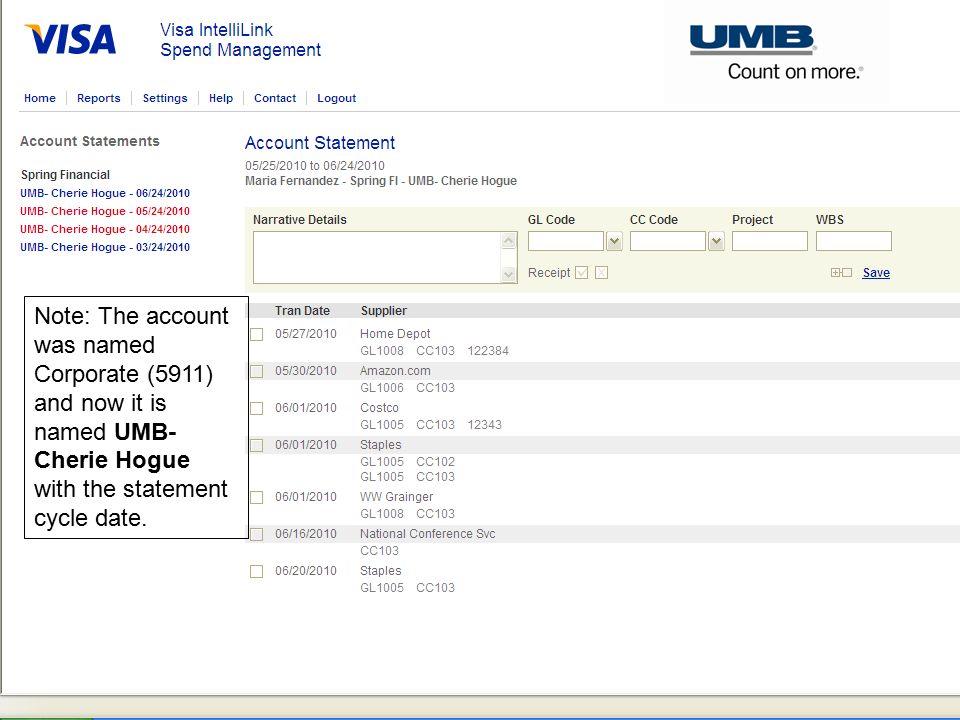This screenshot has height=720, width=960.
Task: Click the UMB Count on more logo
Action: coord(776,53)
